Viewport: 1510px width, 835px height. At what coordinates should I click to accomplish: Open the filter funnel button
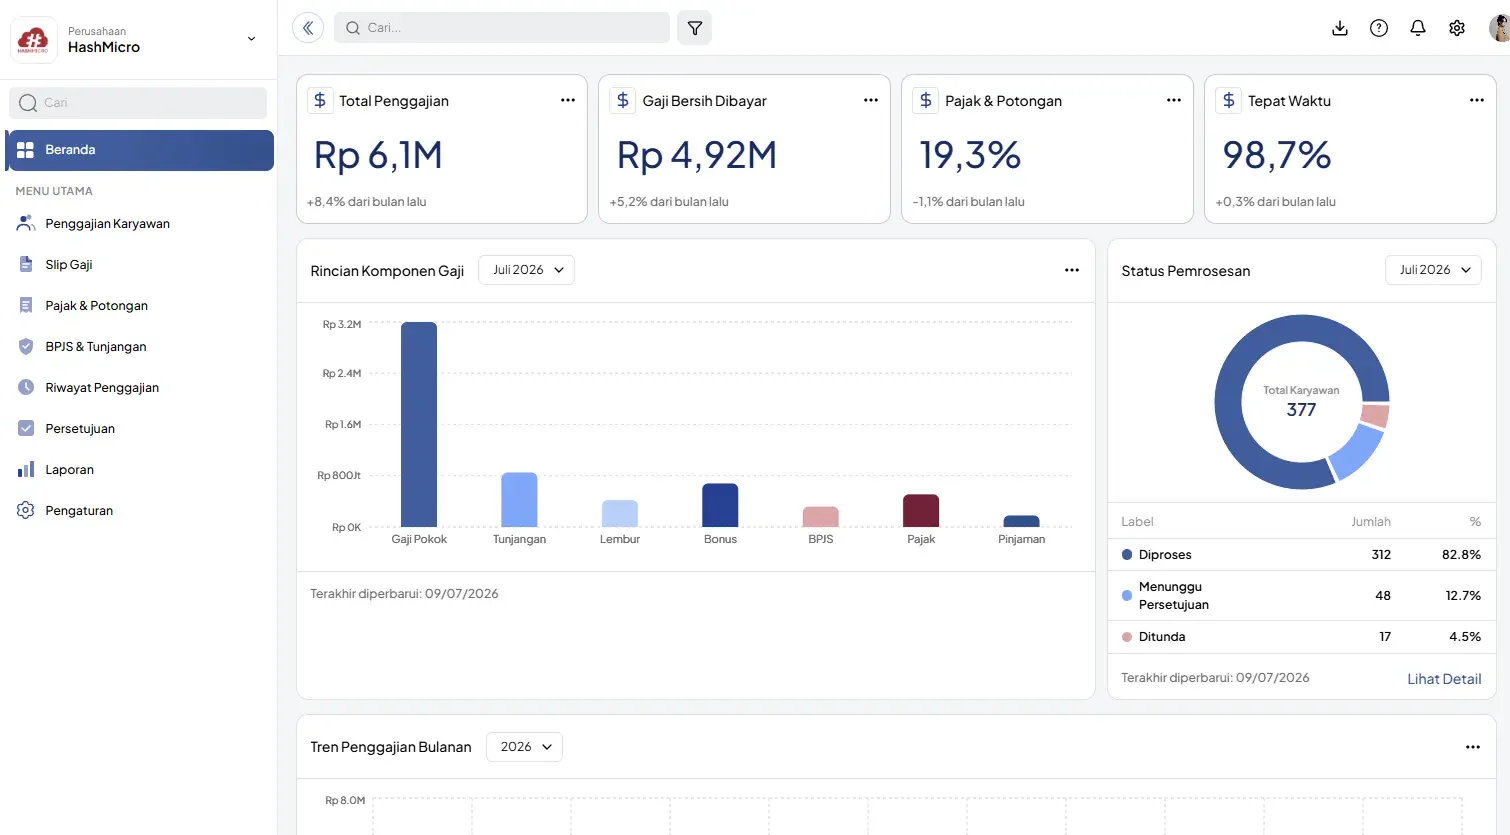[x=695, y=28]
